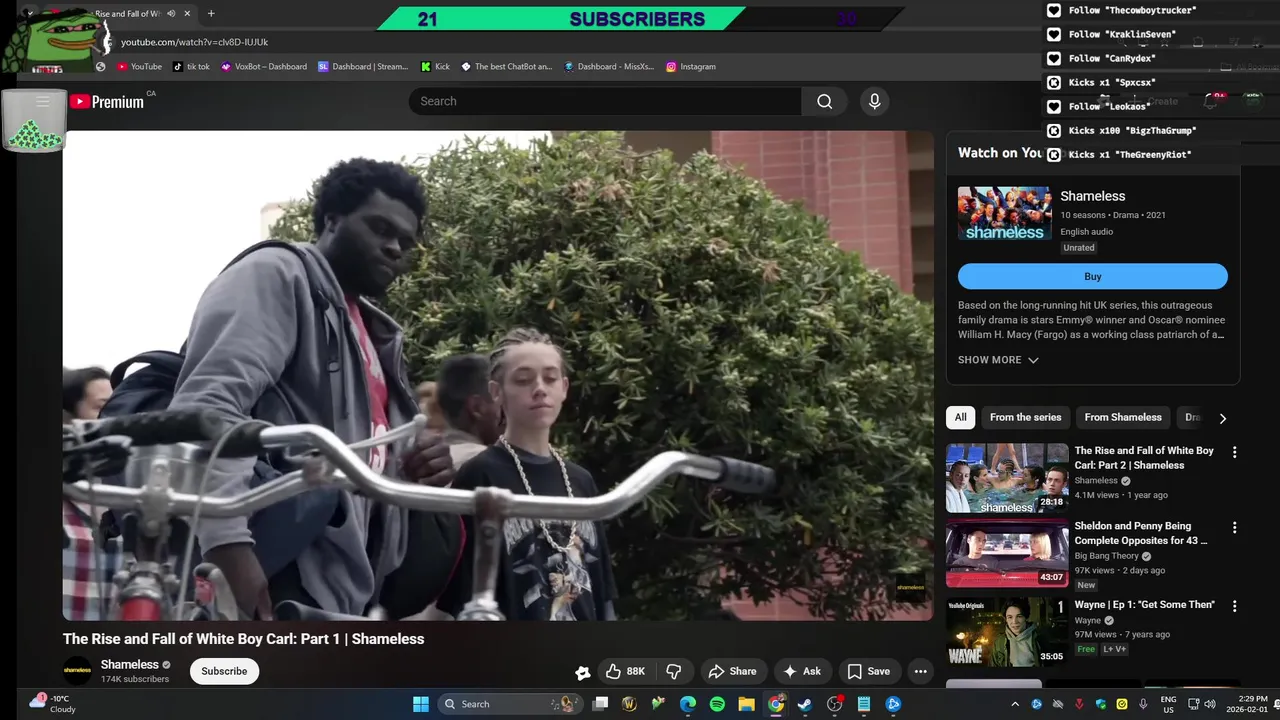Open YouTube notifications bell
1280x720 pixels.
tap(1210, 101)
